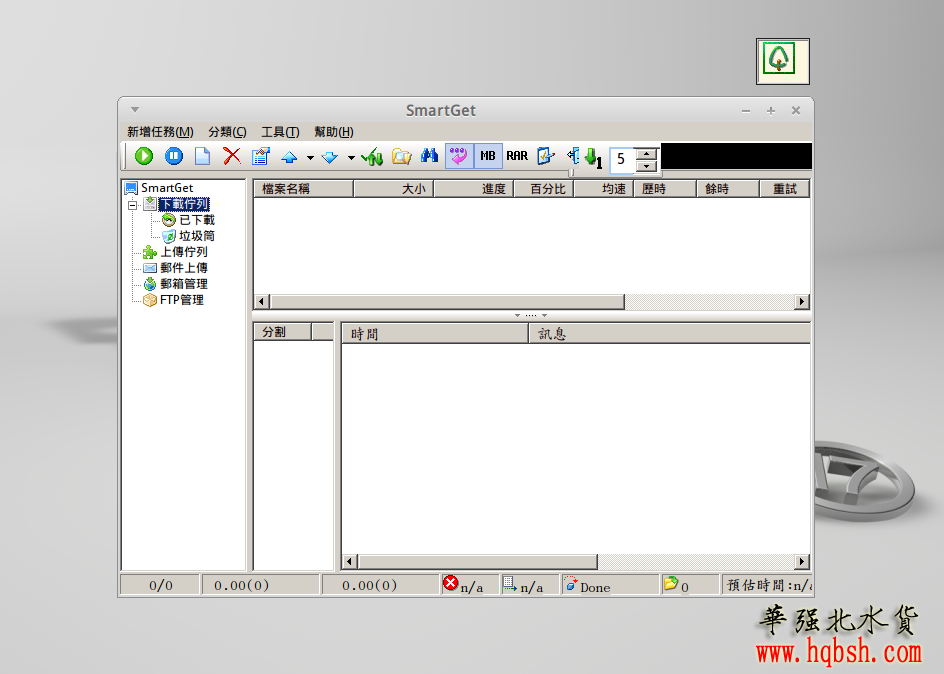This screenshot has height=674, width=944.
Task: Click the 預估時間 status bar entry
Action: point(769,585)
